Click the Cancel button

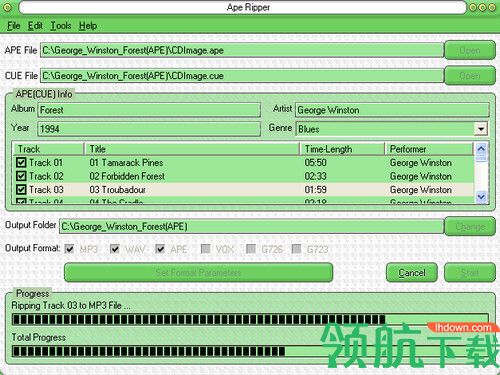pyautogui.click(x=412, y=273)
